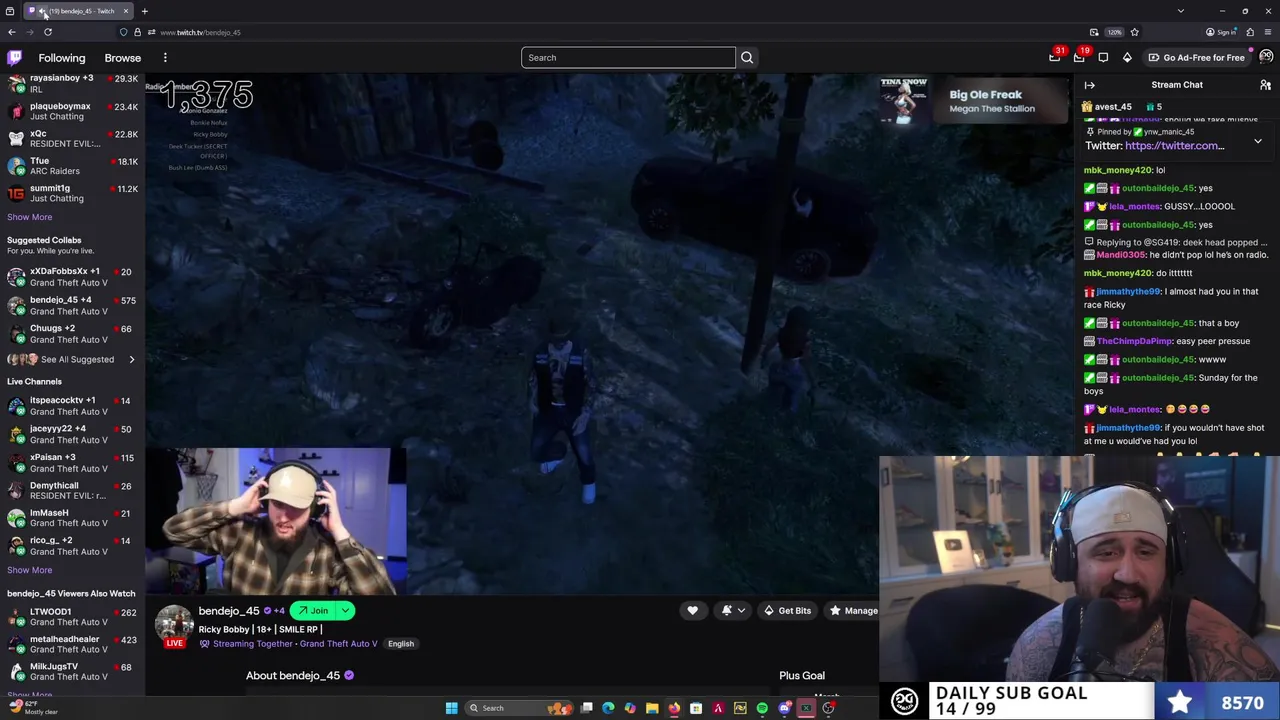Open xXDaFobbsXx suggested collab
This screenshot has width=1280, height=720.
coord(72,277)
